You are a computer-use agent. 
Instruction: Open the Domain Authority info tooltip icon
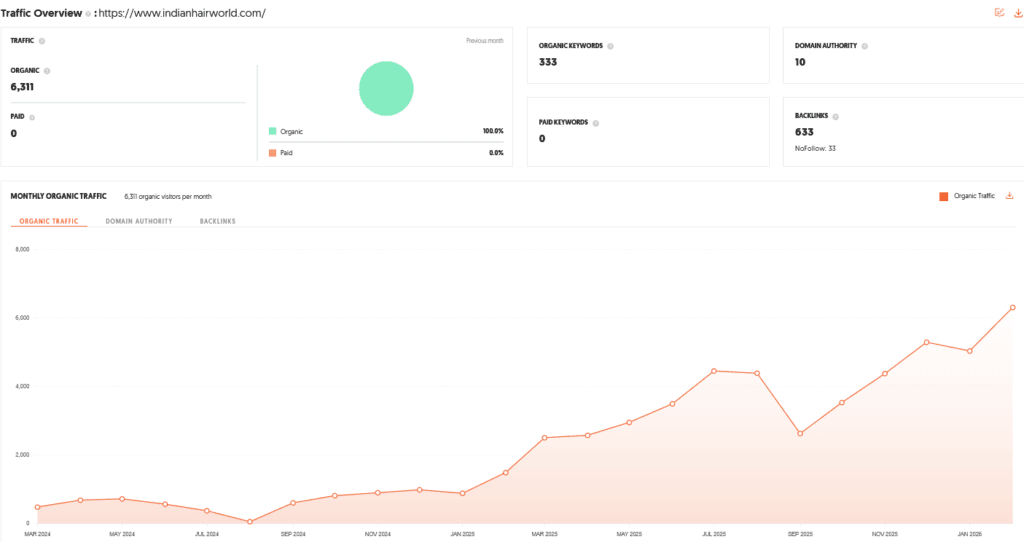tap(865, 46)
